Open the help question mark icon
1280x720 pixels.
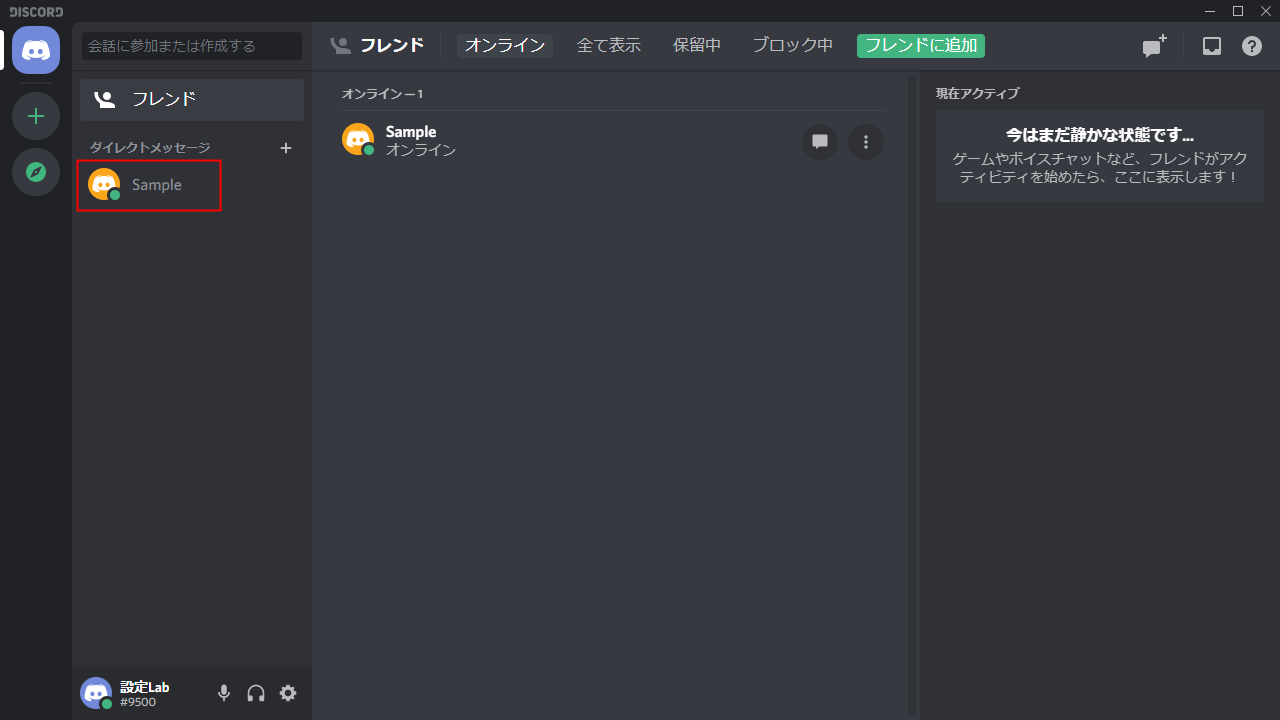(x=1252, y=46)
